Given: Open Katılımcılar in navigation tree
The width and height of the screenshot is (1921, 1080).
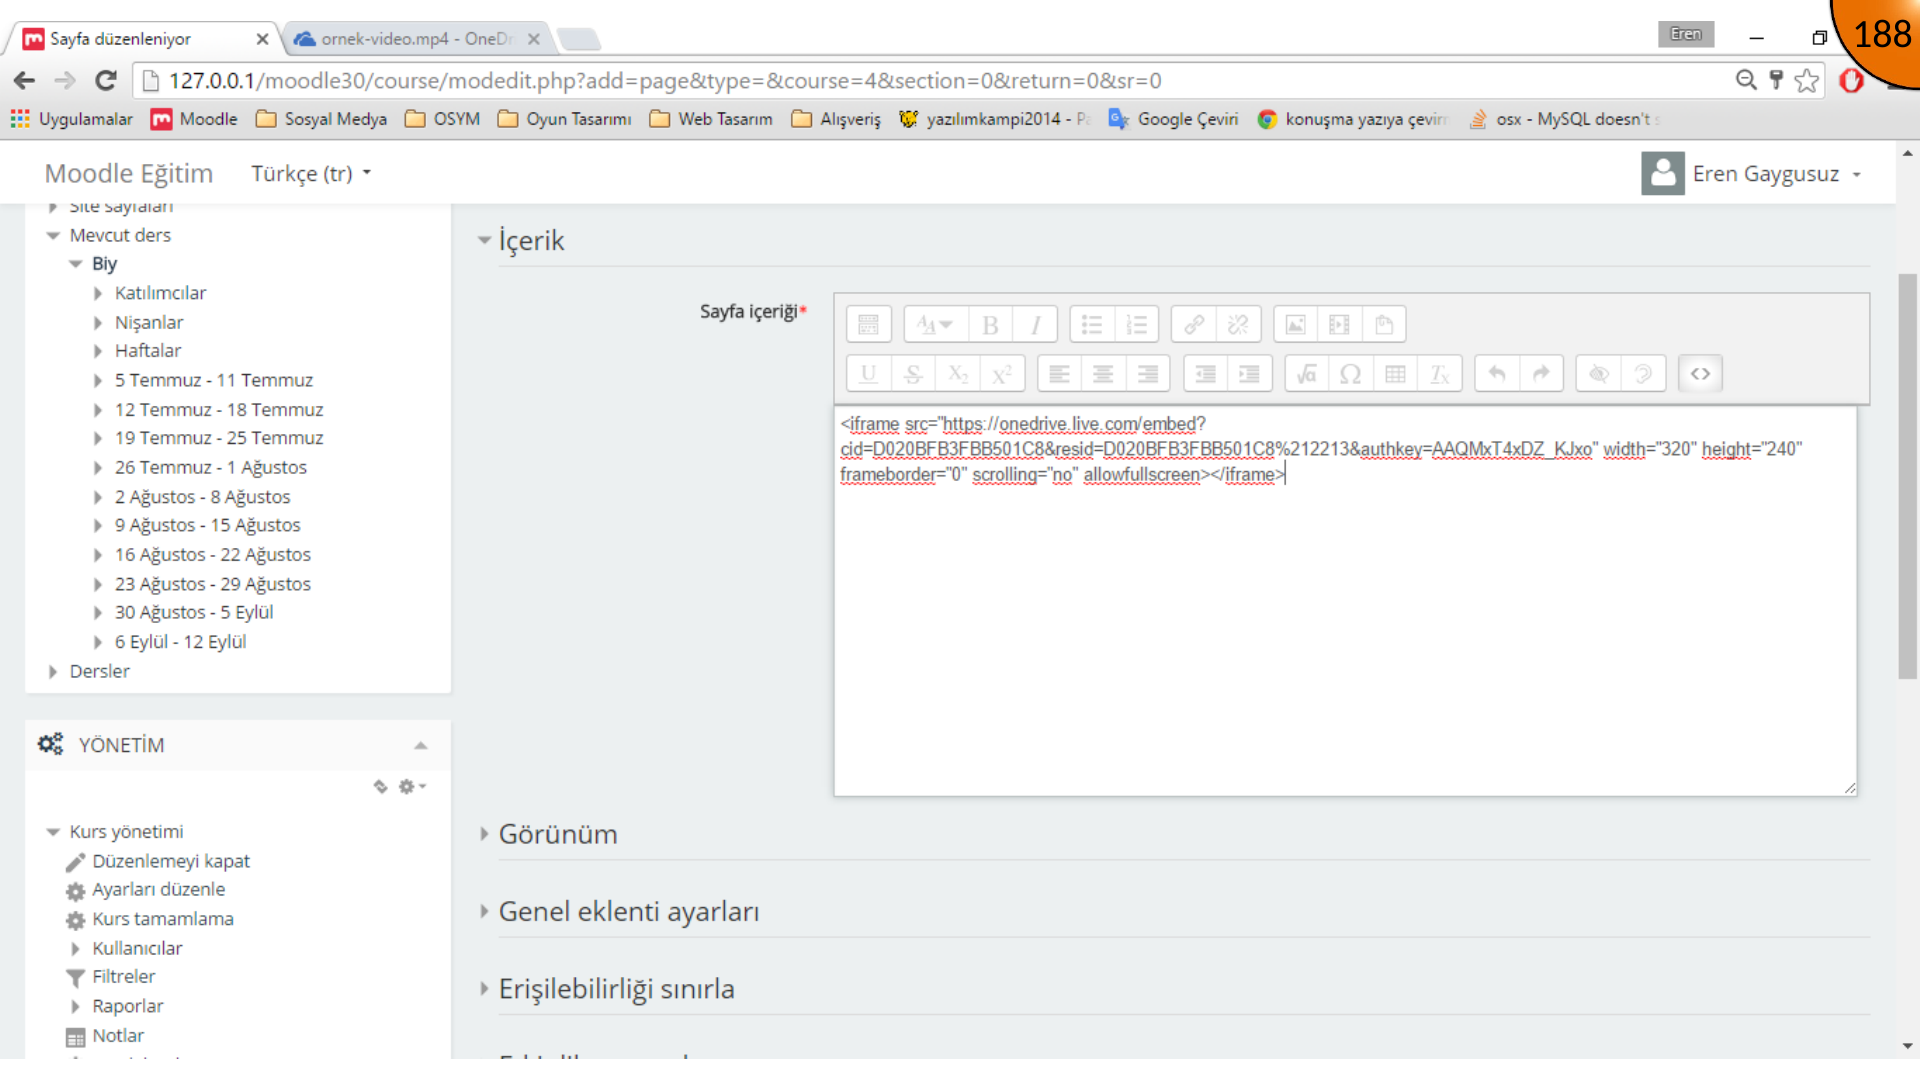Looking at the screenshot, I should point(160,293).
